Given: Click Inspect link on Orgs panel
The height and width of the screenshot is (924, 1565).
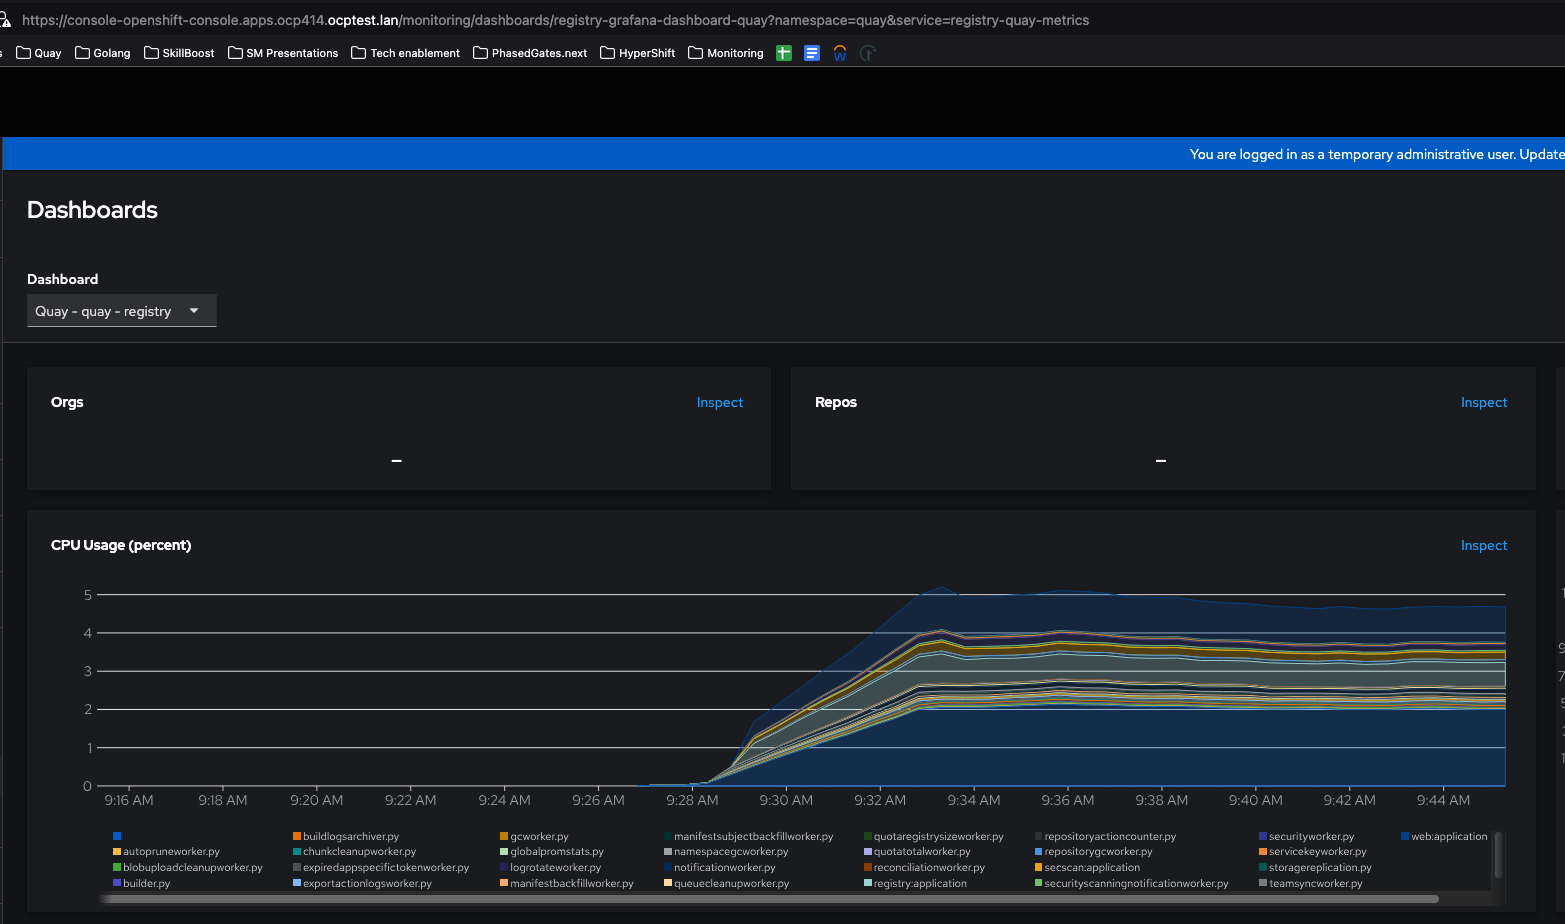Looking at the screenshot, I should tap(719, 402).
